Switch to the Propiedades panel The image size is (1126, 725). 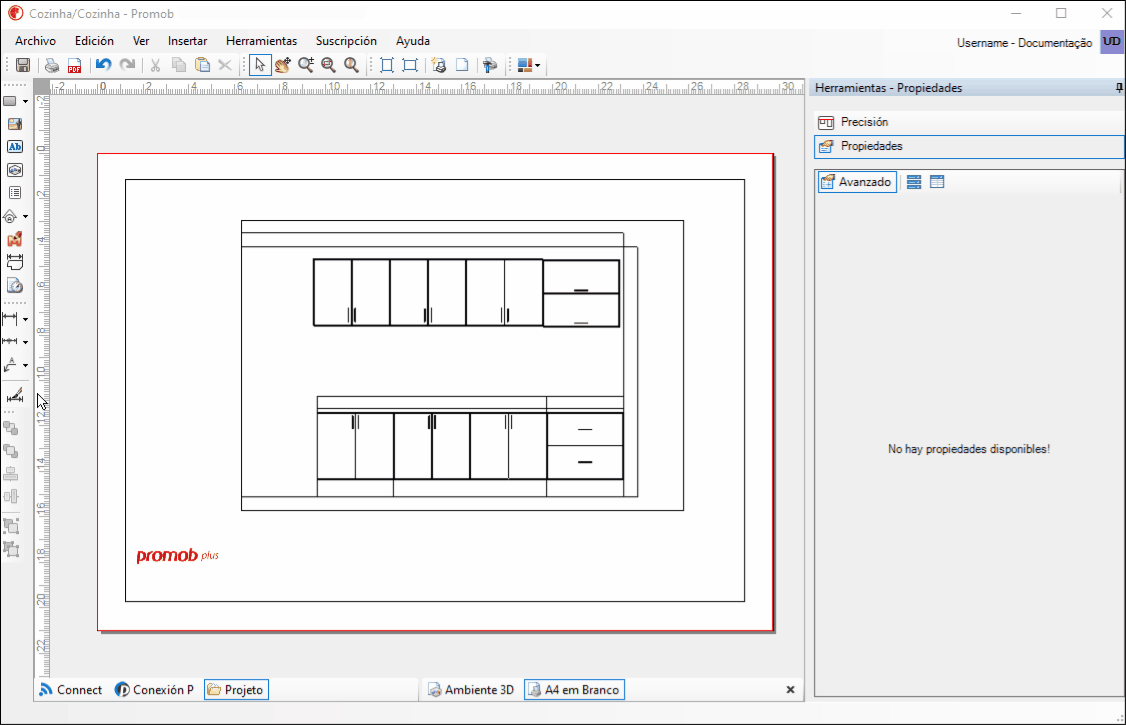point(969,146)
